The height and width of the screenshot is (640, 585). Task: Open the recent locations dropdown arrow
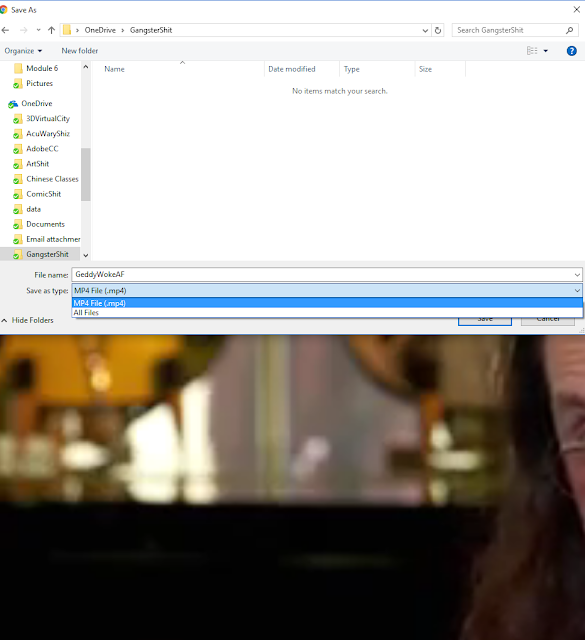click(38, 30)
